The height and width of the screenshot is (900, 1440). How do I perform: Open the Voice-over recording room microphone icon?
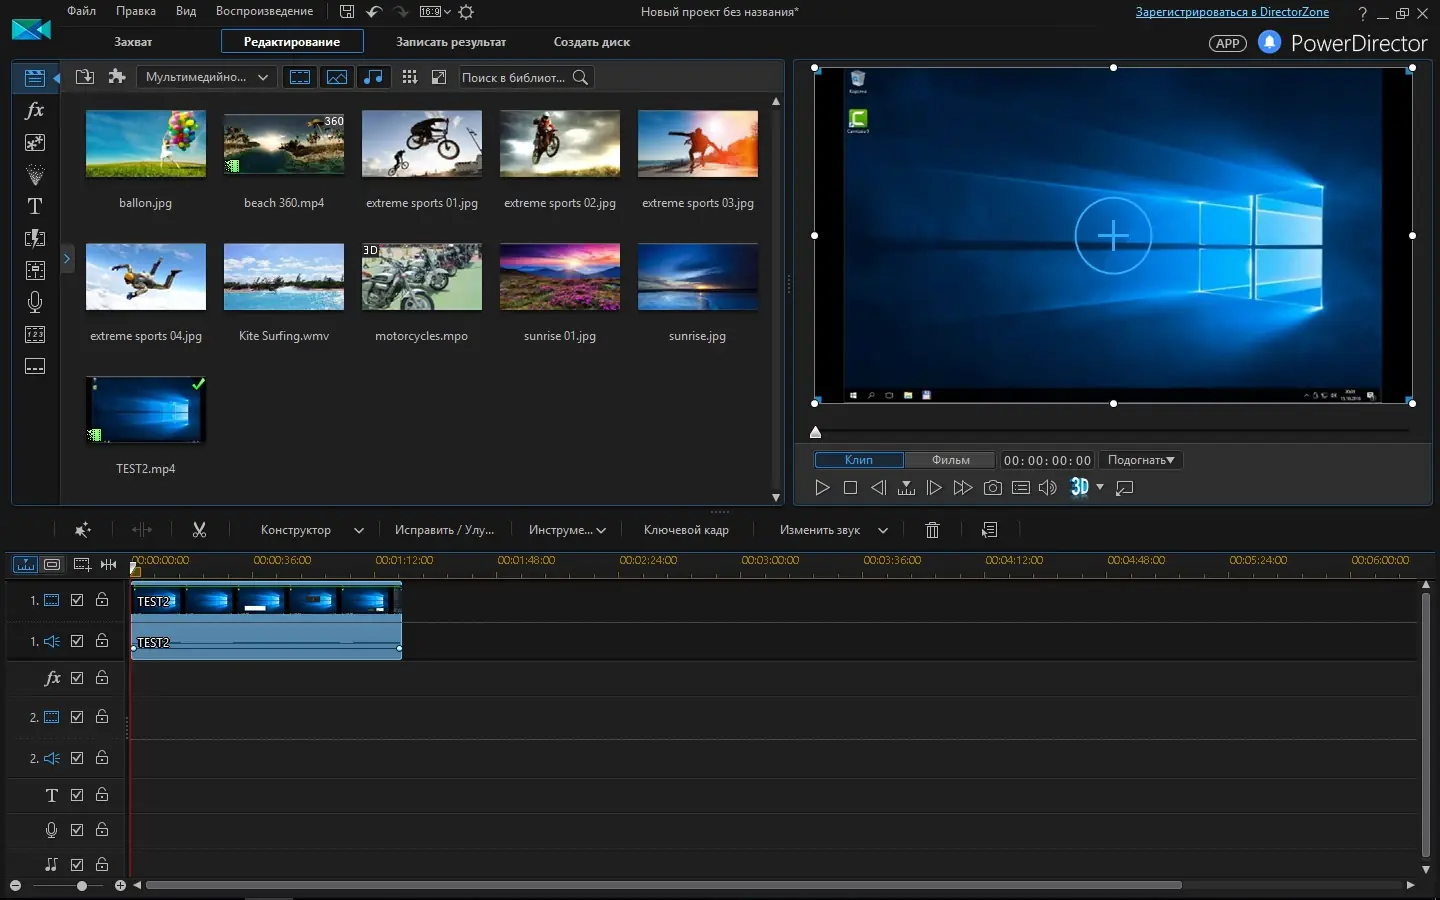[x=35, y=302]
